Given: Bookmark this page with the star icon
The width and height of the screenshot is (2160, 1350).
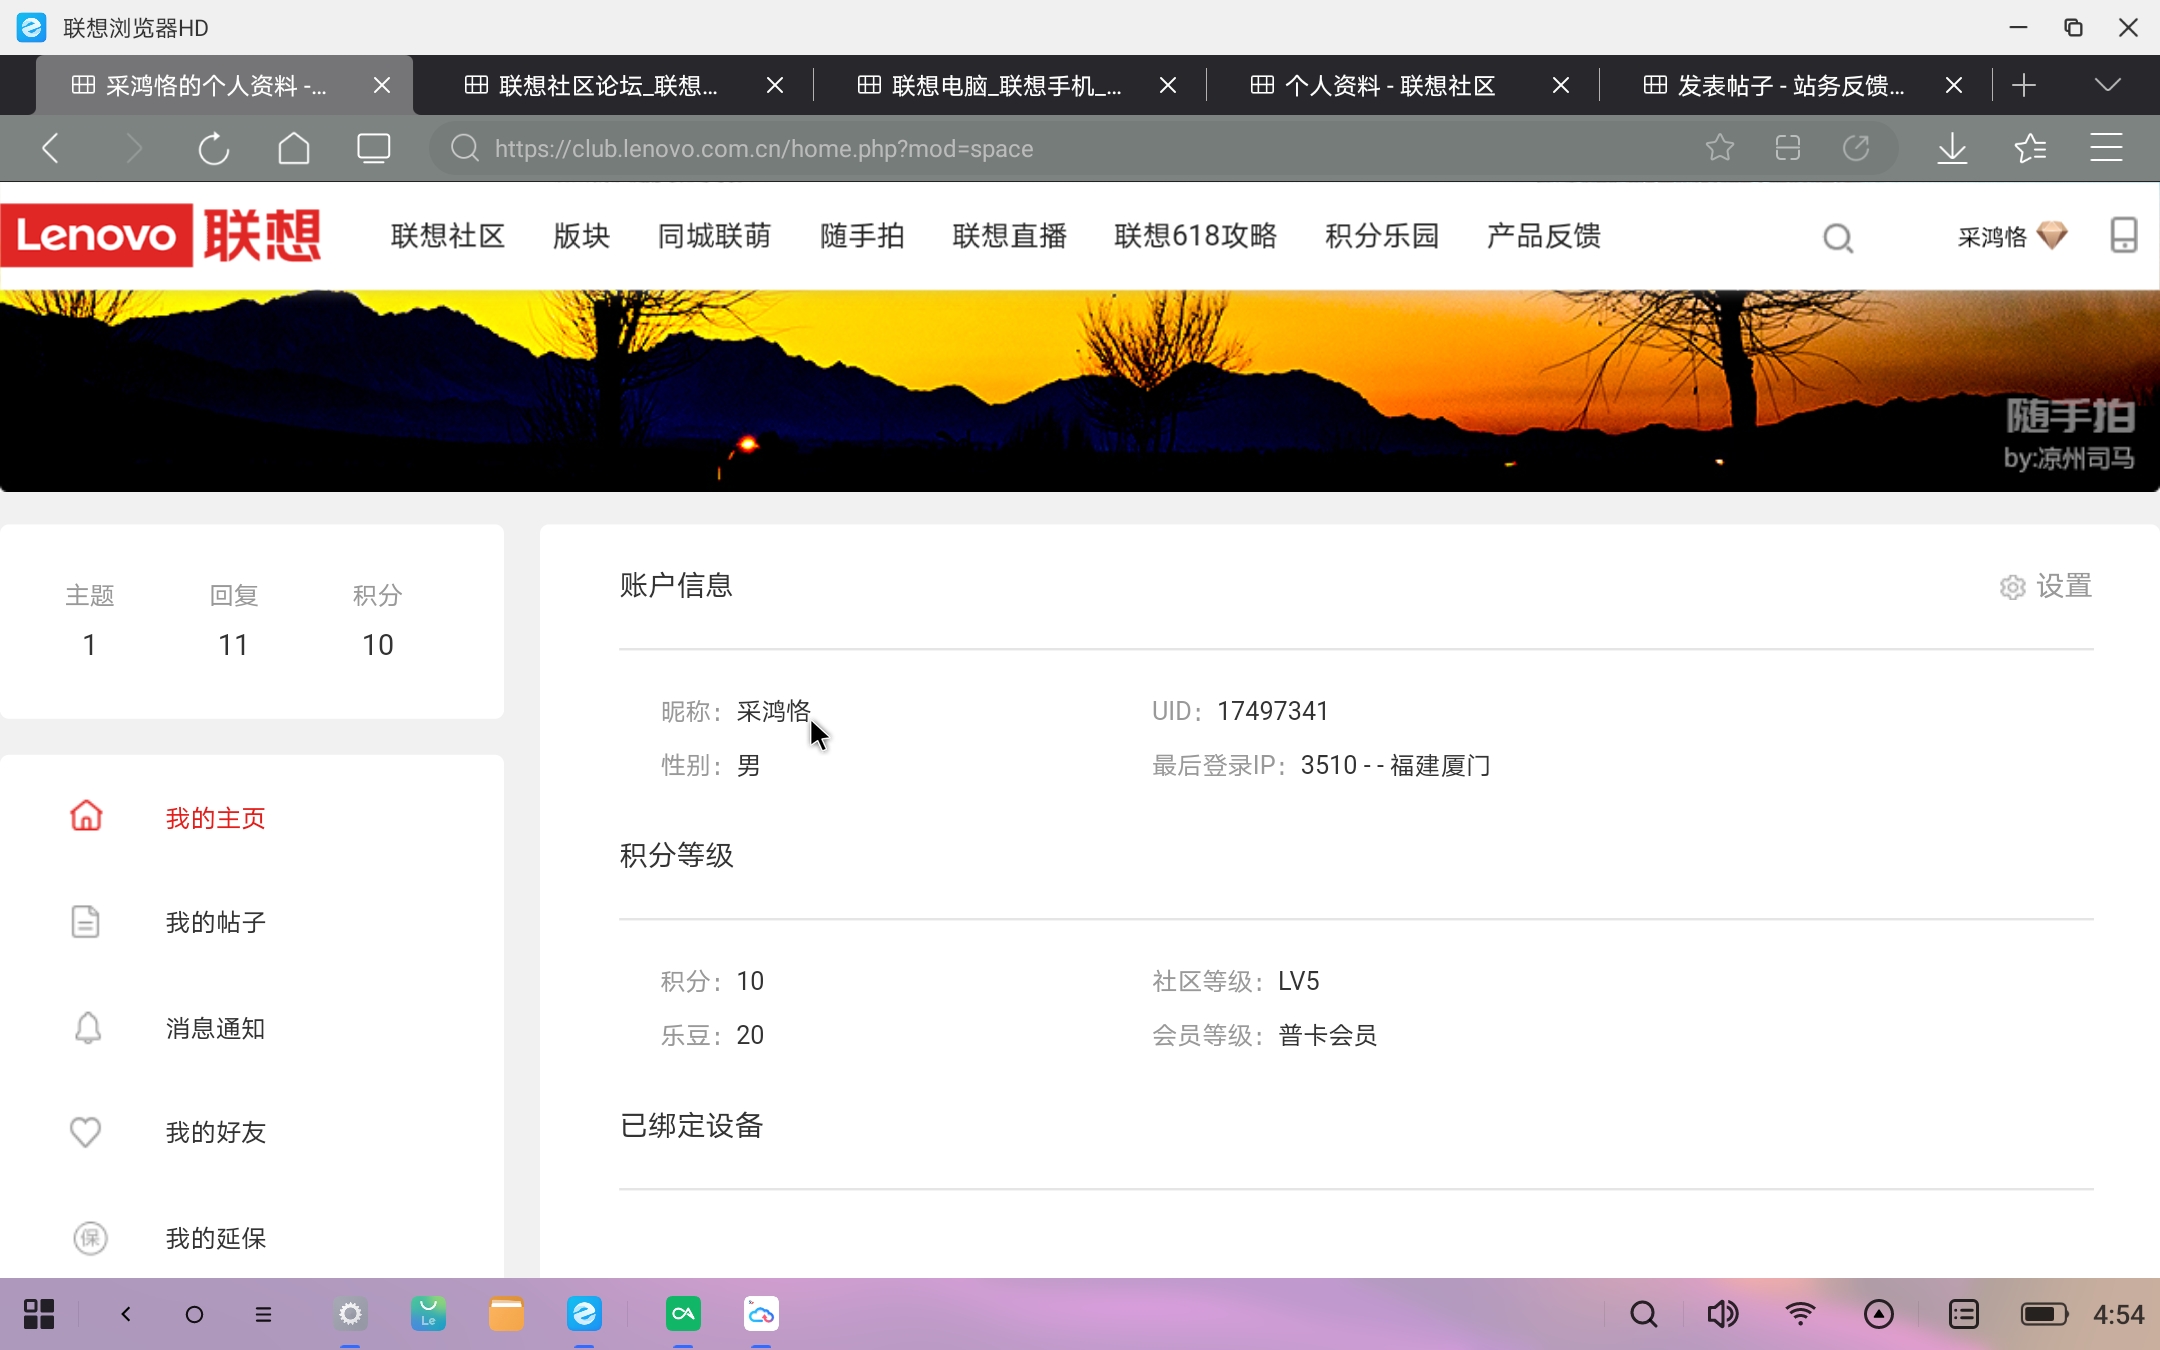Looking at the screenshot, I should pos(1719,148).
